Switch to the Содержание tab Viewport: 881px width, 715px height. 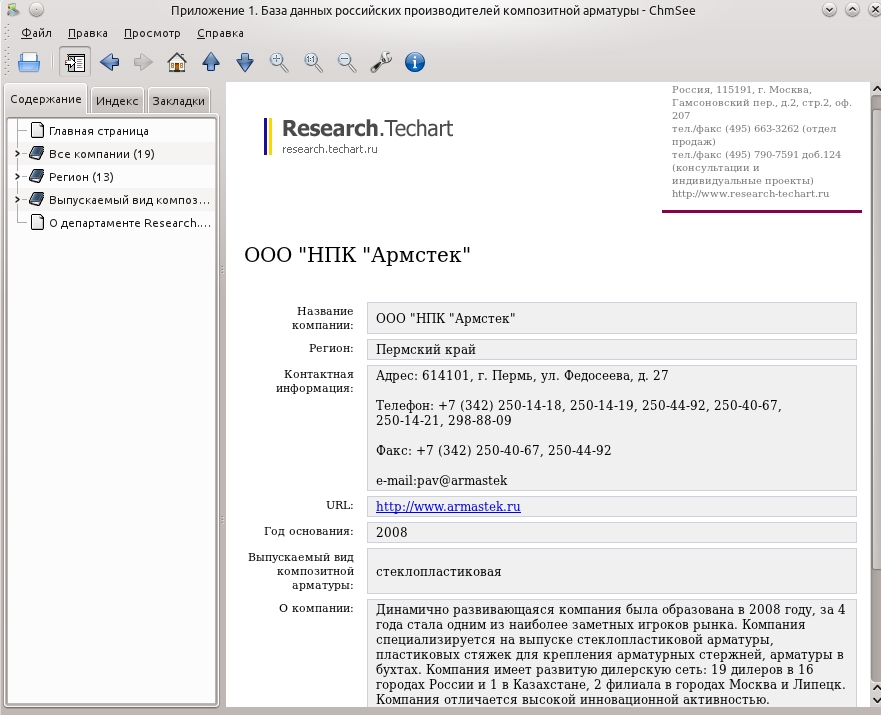click(46, 99)
